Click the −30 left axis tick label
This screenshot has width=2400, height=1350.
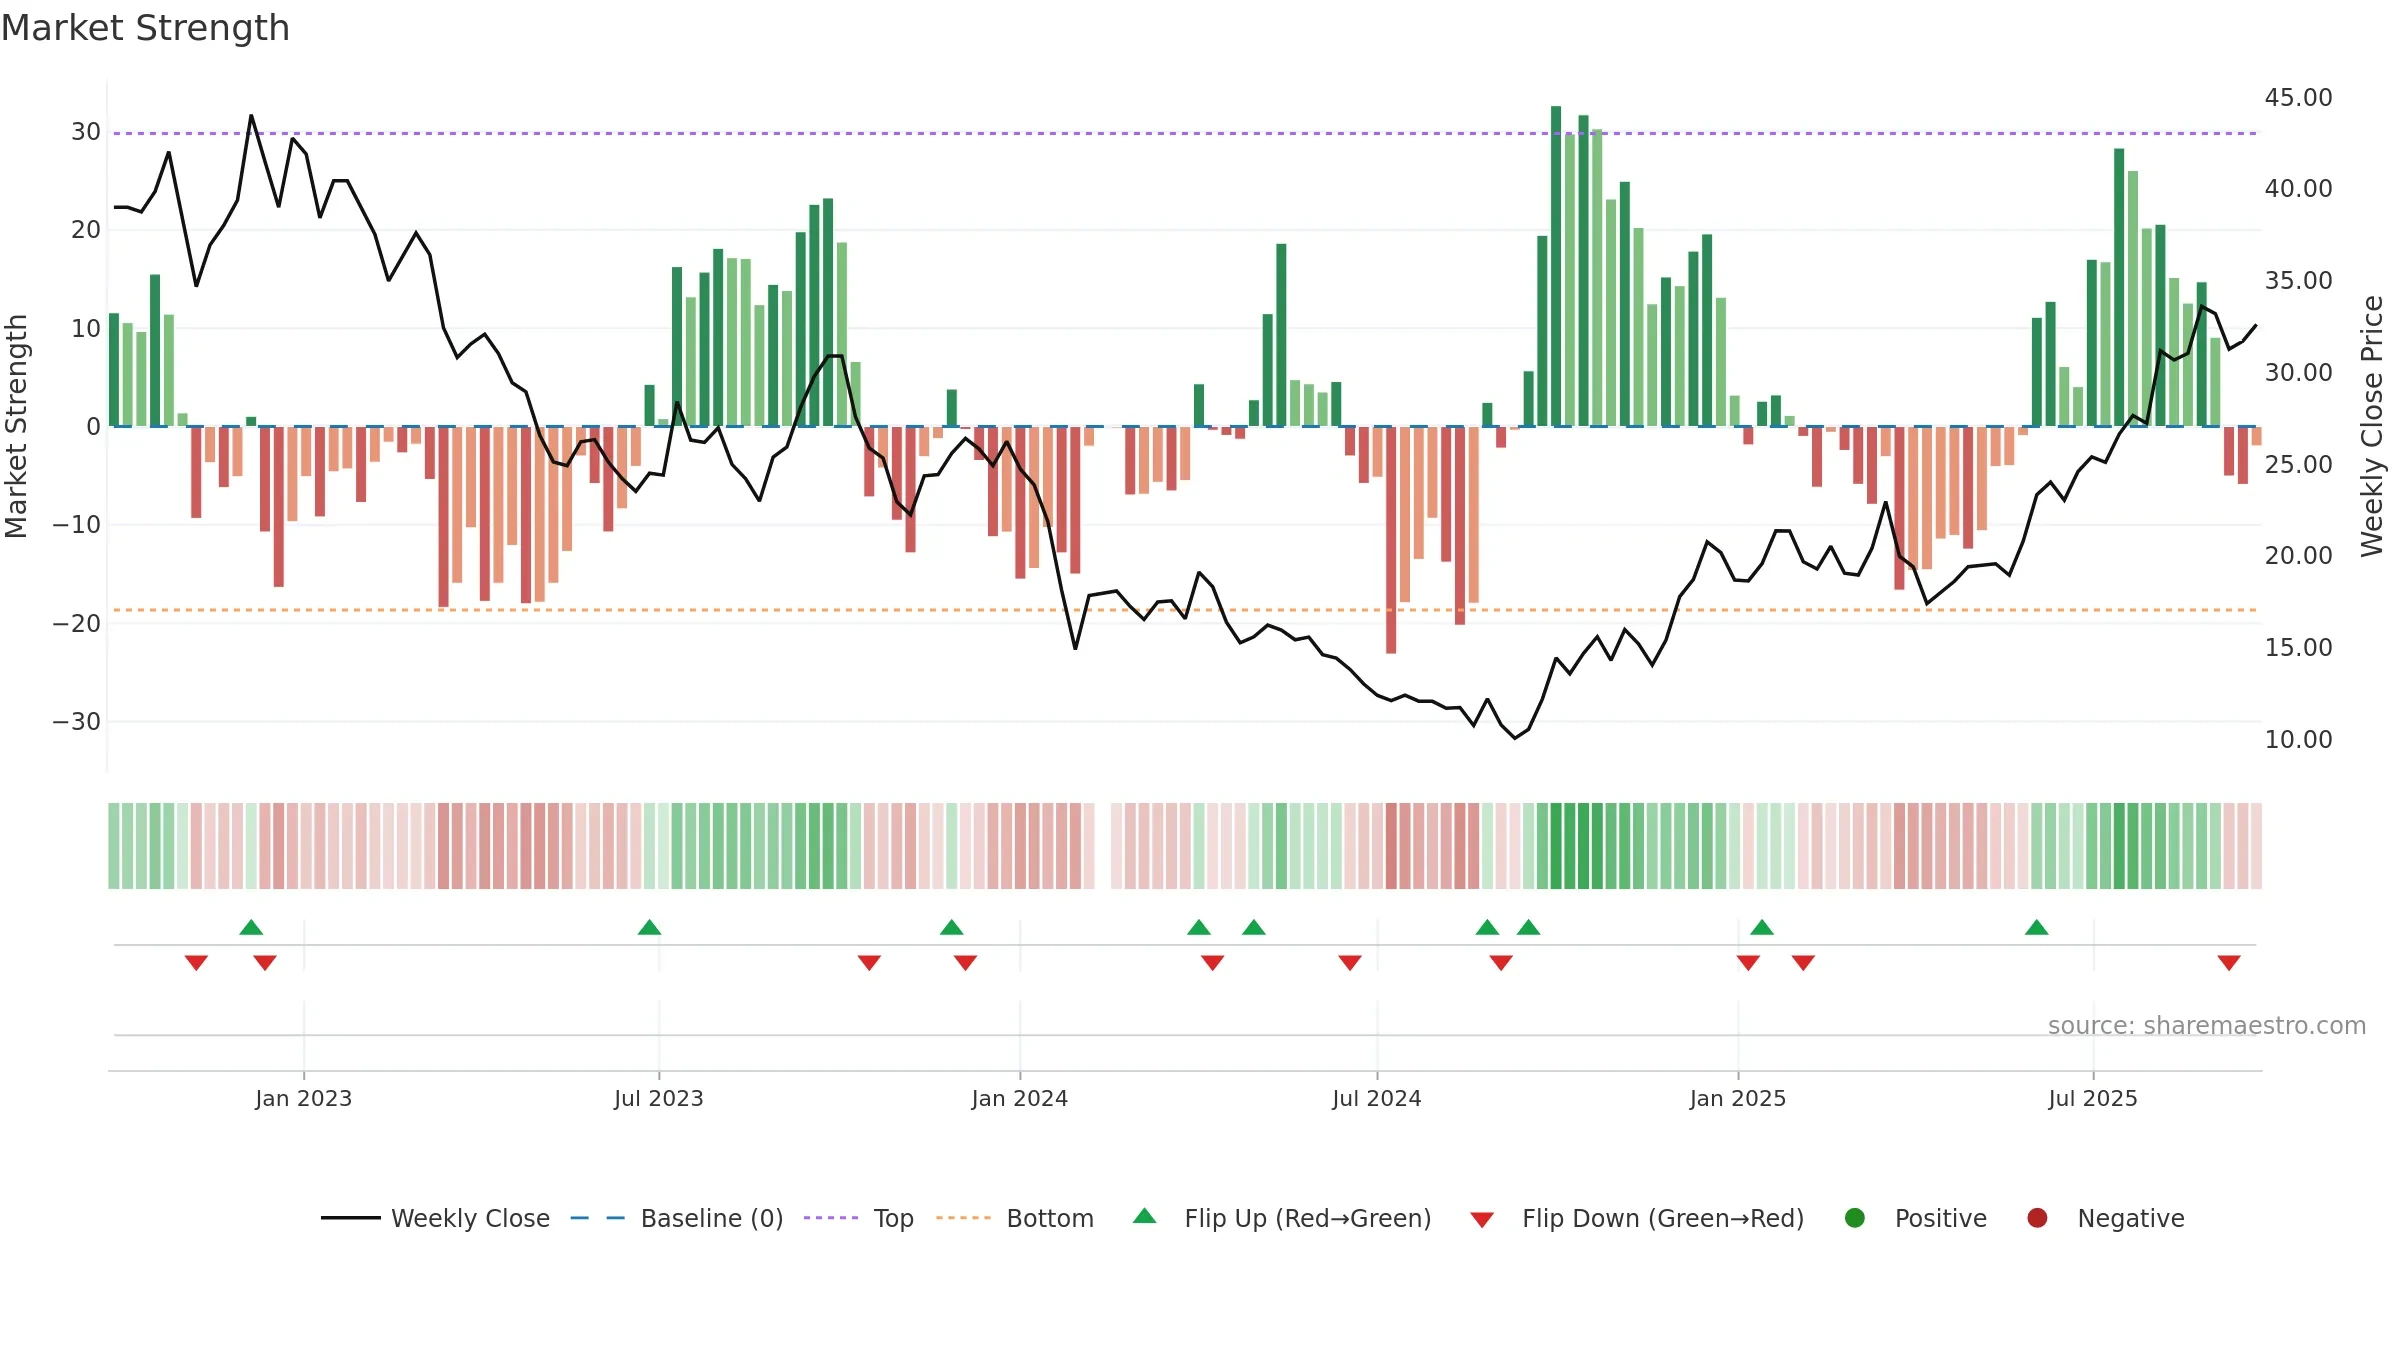coord(77,721)
